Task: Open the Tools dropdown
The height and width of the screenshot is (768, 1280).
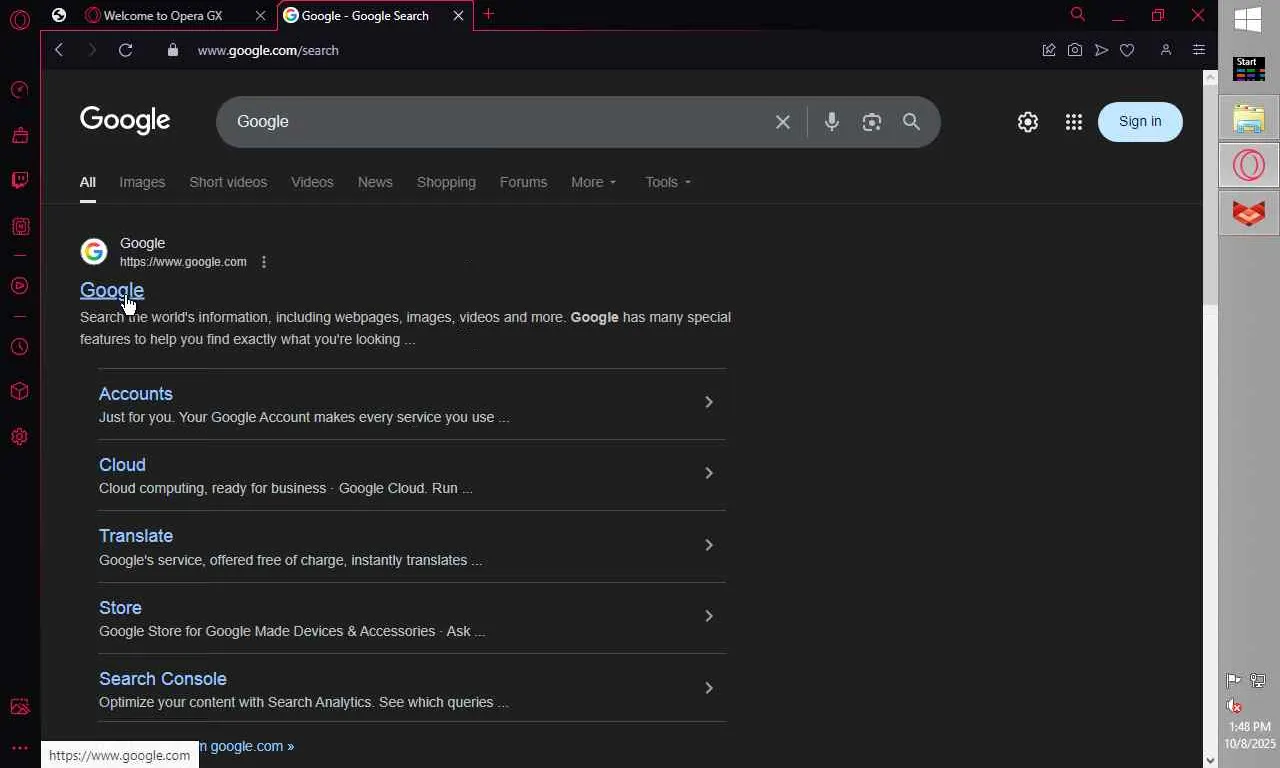Action: tap(668, 182)
